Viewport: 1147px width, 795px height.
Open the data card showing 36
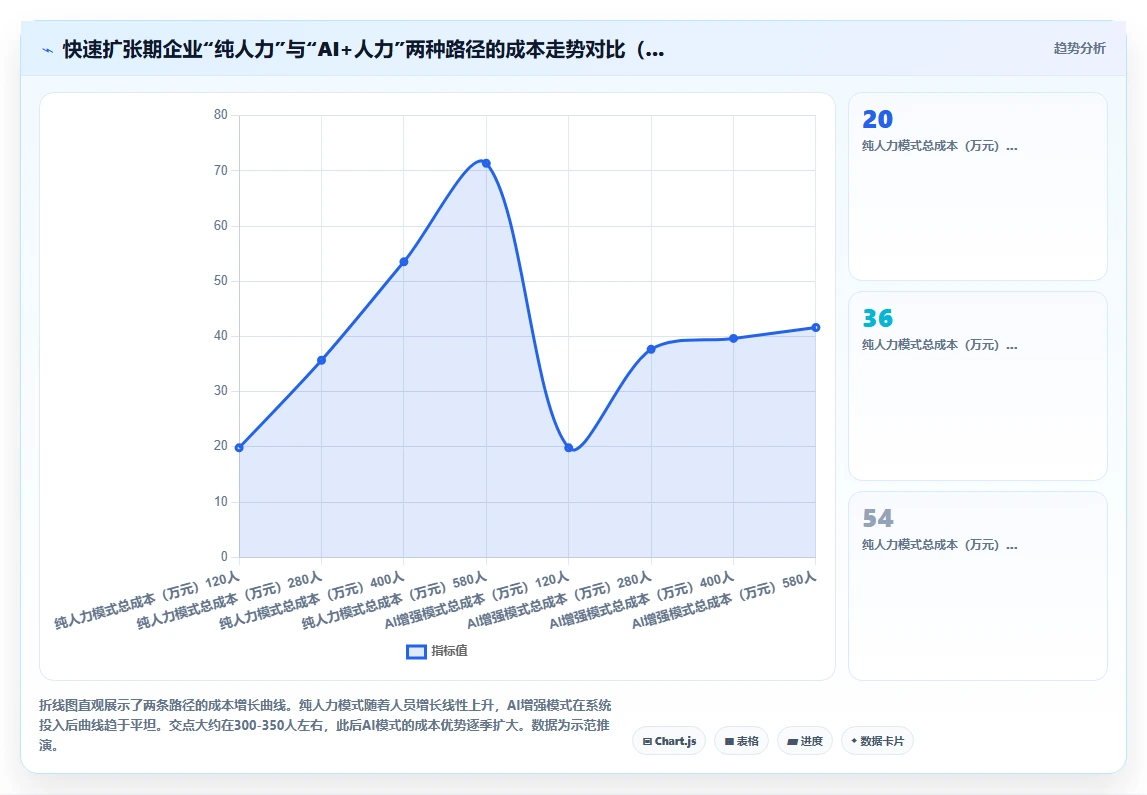click(977, 386)
